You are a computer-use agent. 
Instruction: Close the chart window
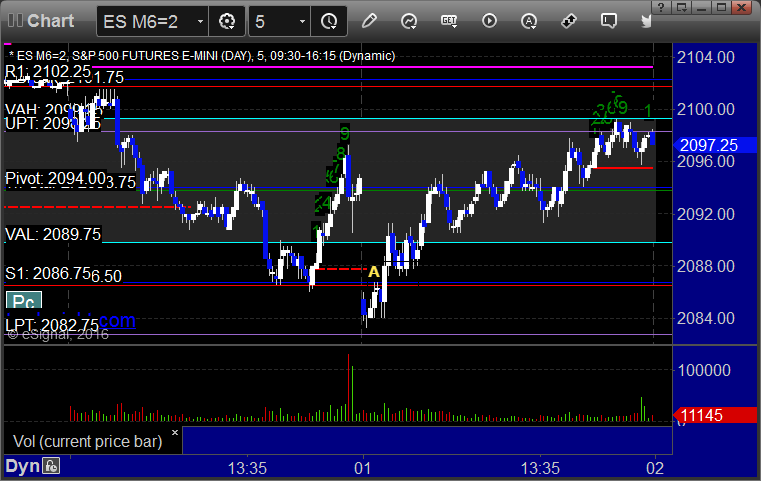point(742,7)
